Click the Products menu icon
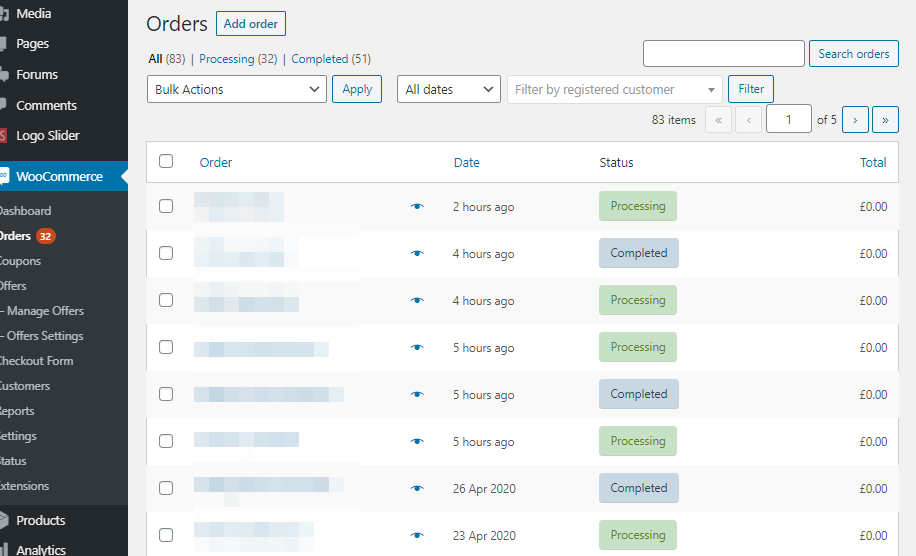This screenshot has height=556, width=916. tap(4, 521)
